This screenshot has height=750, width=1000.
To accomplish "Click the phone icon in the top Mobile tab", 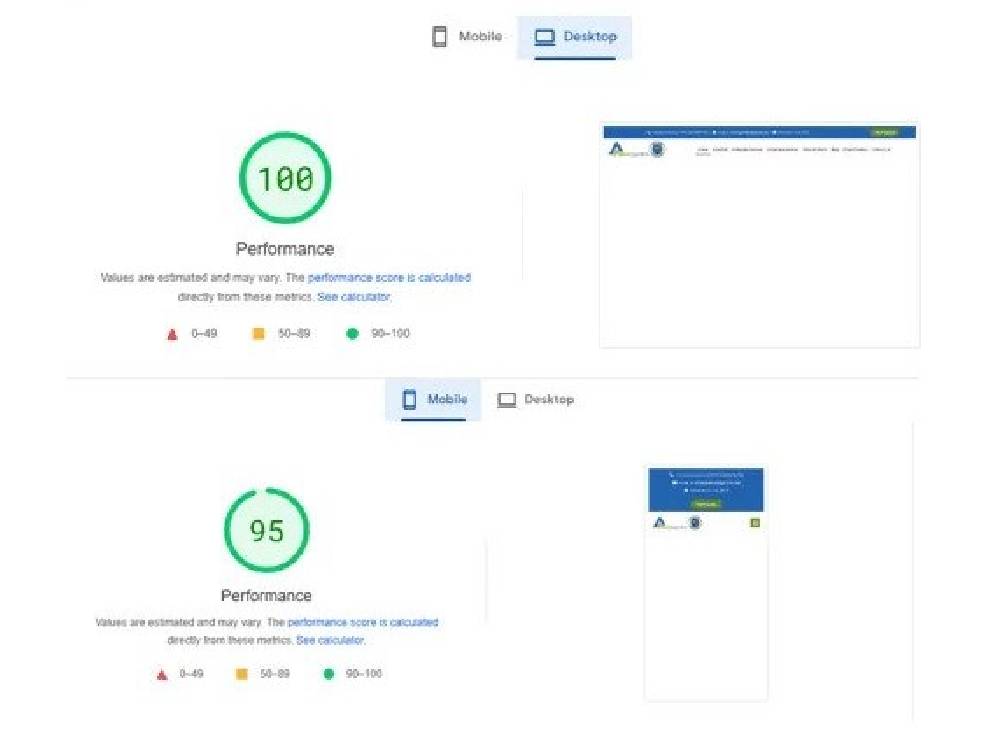I will [439, 36].
